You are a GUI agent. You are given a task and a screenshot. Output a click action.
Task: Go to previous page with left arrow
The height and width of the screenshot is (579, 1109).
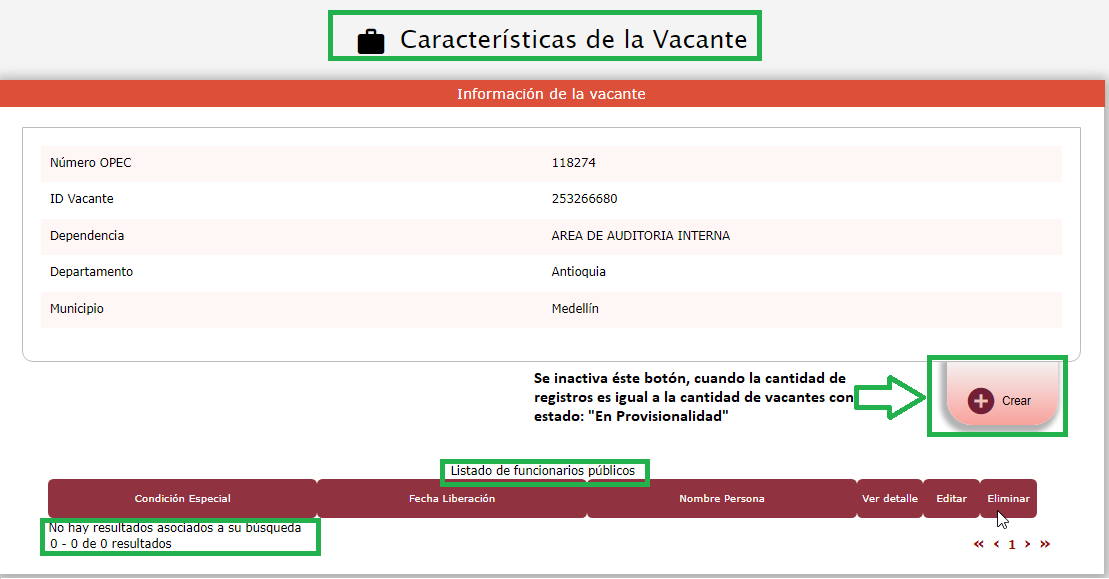996,544
